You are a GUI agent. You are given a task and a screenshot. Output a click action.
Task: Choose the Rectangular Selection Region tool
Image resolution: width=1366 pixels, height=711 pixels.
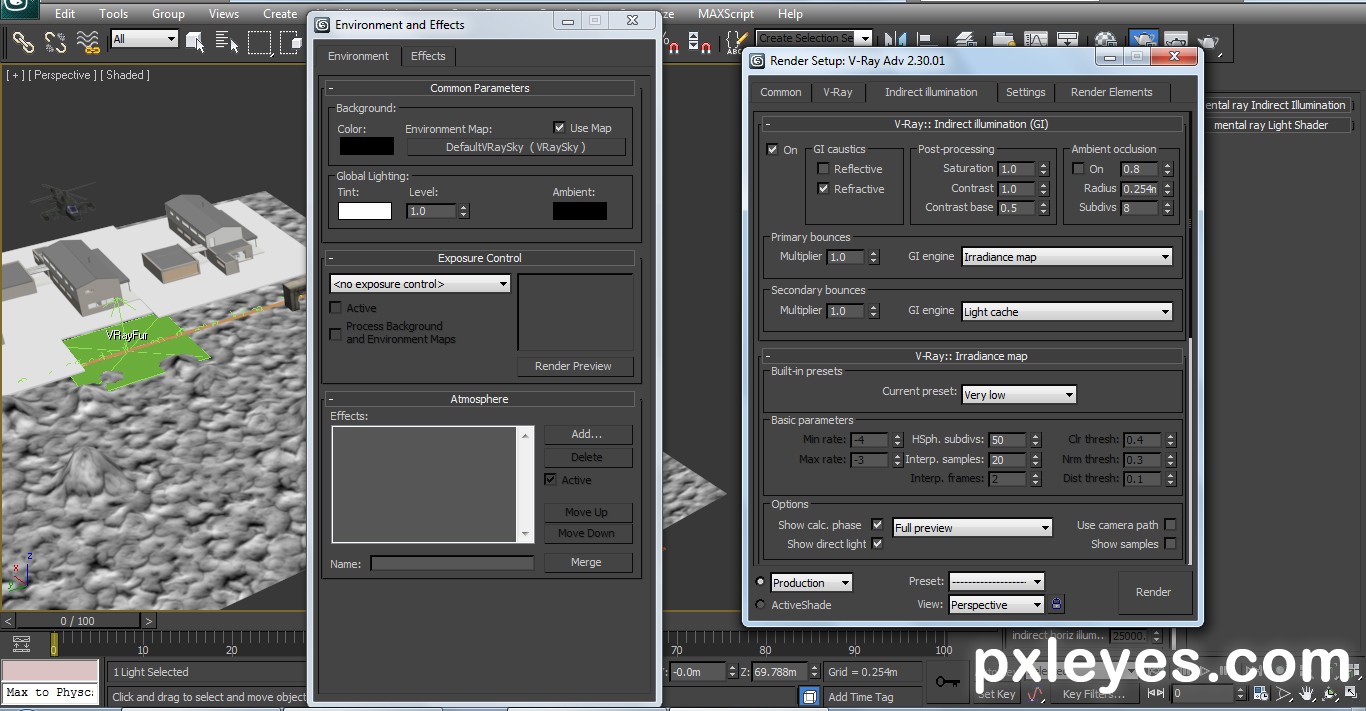click(x=260, y=41)
